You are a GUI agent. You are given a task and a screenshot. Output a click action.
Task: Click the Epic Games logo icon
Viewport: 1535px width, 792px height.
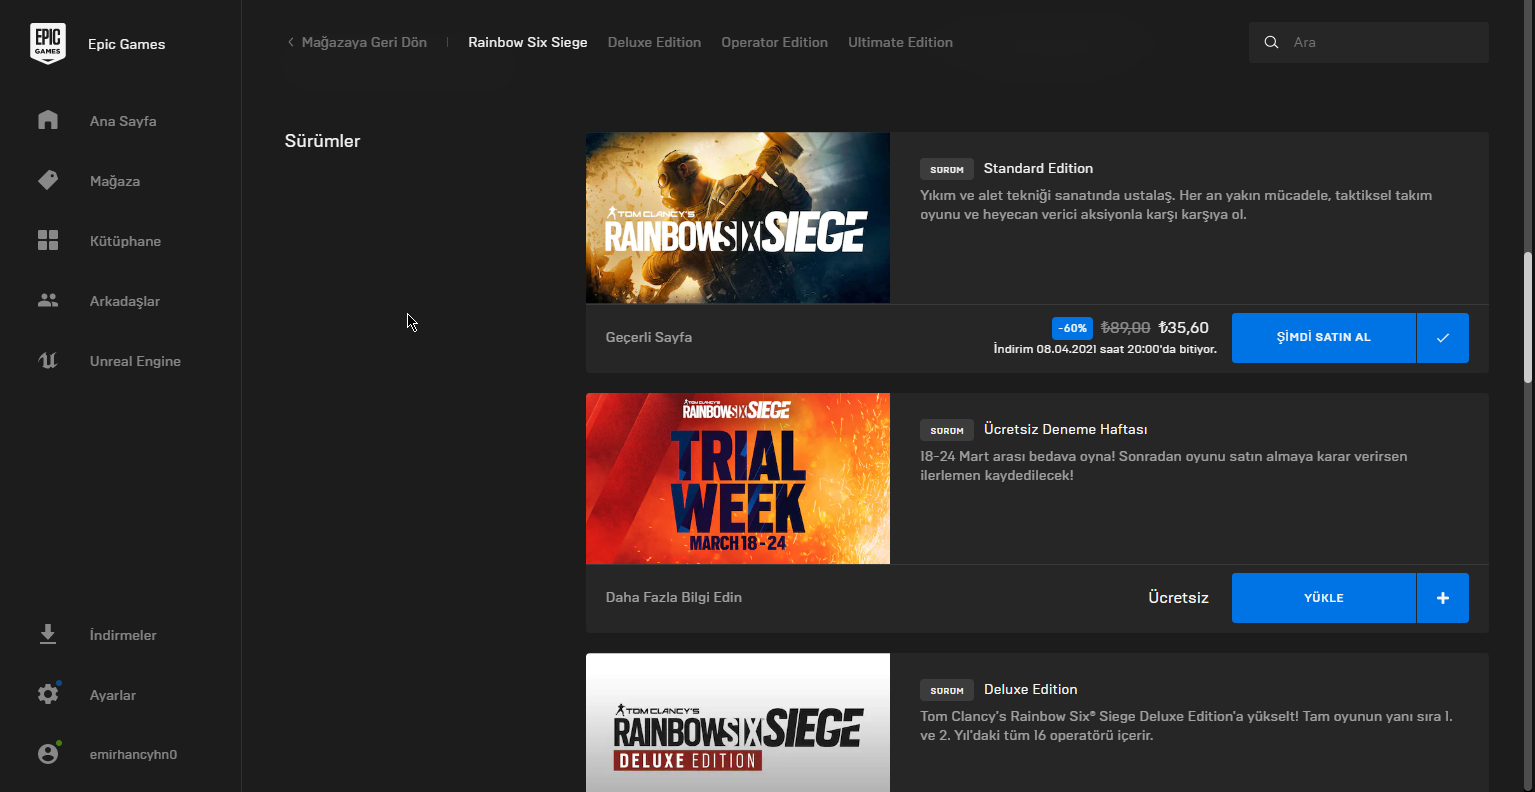[x=48, y=44]
